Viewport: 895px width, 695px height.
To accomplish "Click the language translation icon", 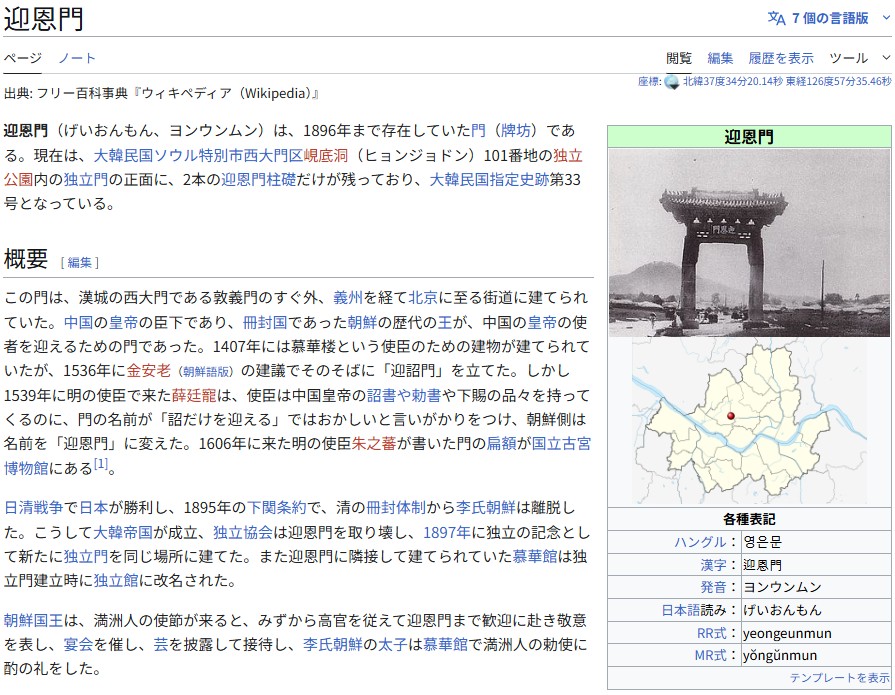I will click(776, 18).
